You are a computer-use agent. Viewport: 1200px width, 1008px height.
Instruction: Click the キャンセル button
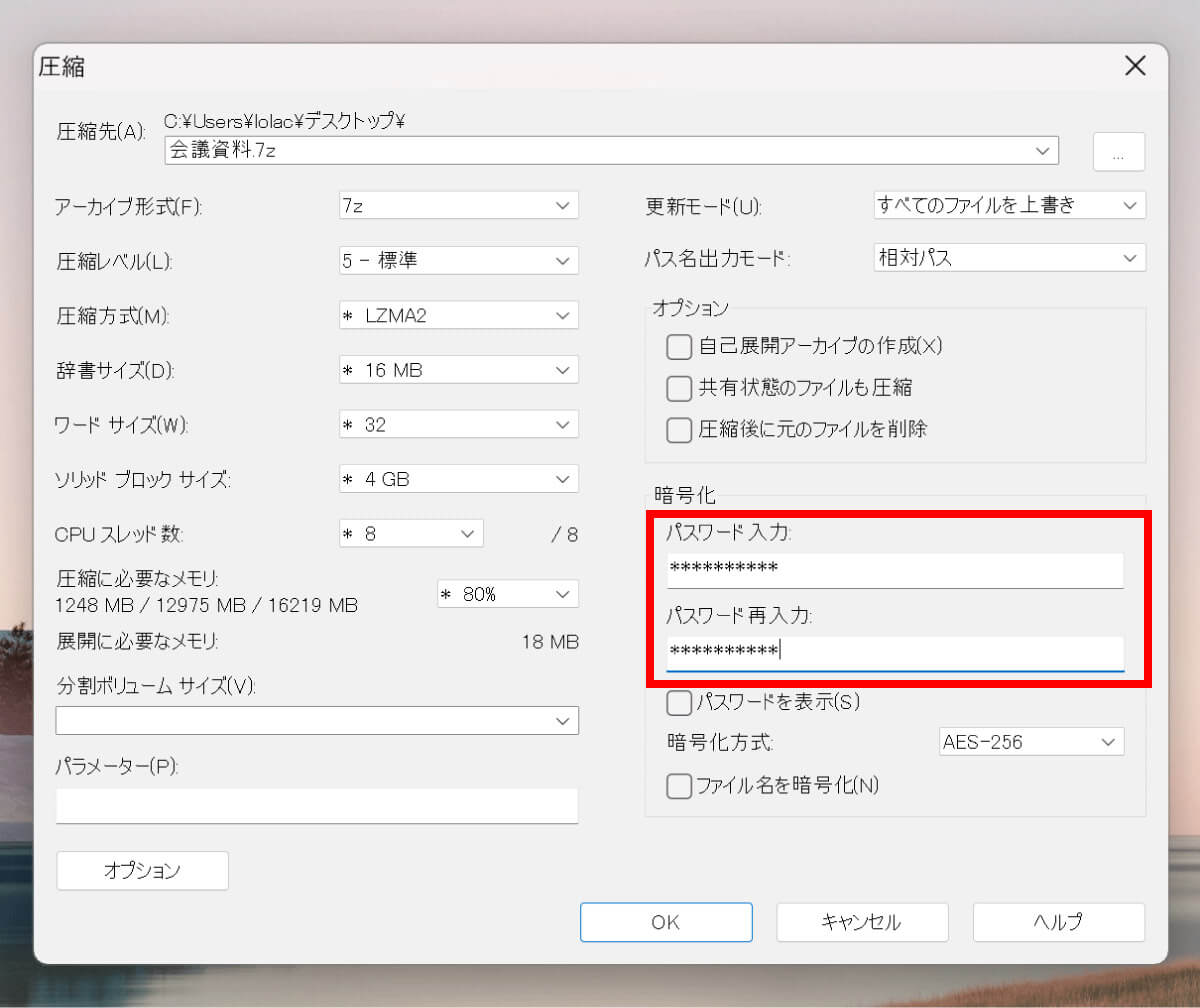click(x=862, y=922)
